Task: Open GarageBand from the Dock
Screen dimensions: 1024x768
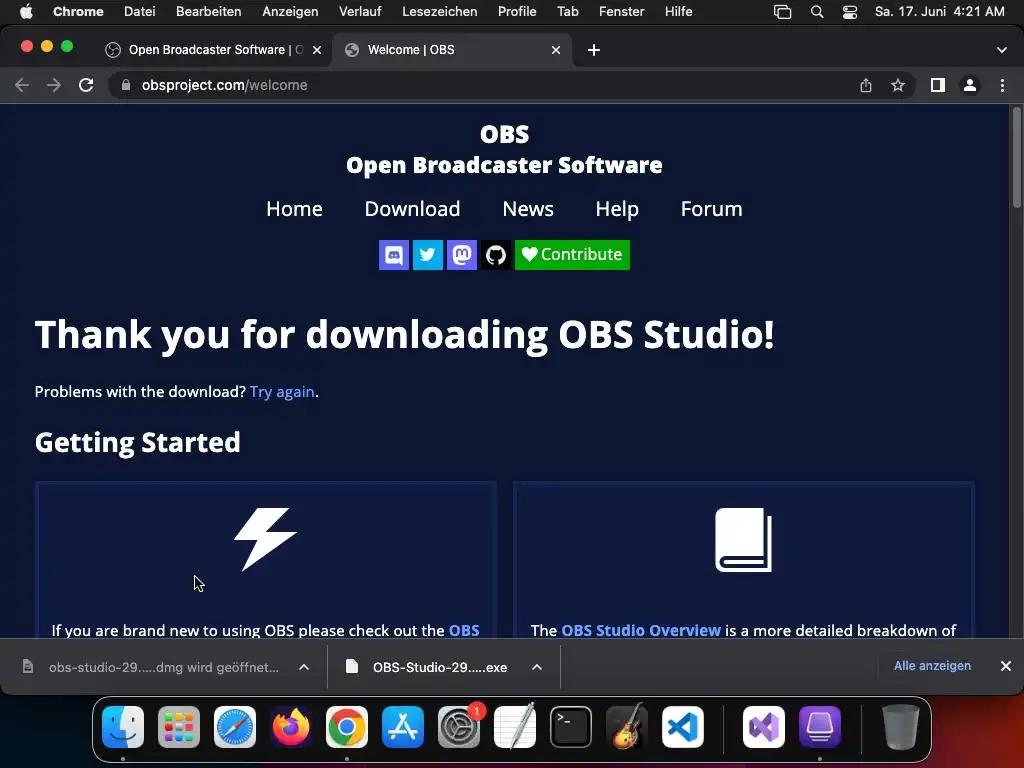Action: 627,727
